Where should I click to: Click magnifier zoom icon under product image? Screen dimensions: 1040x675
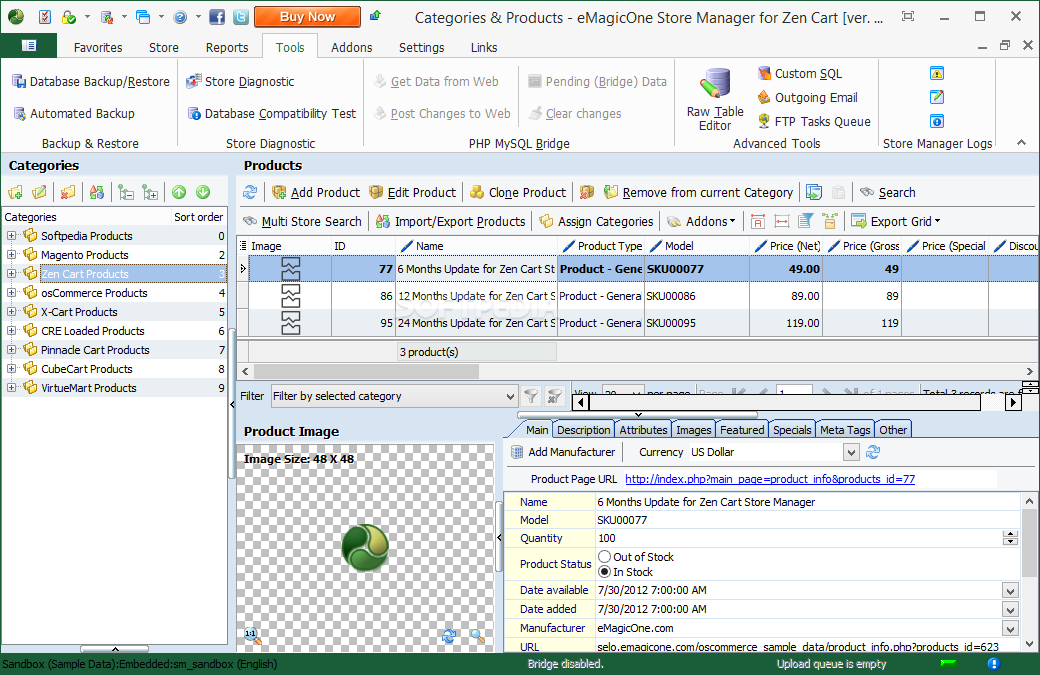(x=478, y=636)
